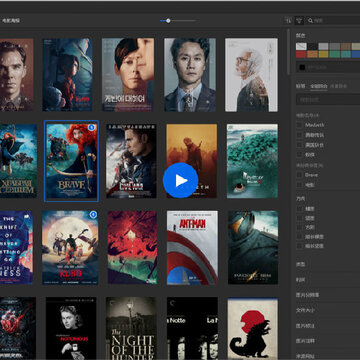Select the red floral illustration poster

132,247
